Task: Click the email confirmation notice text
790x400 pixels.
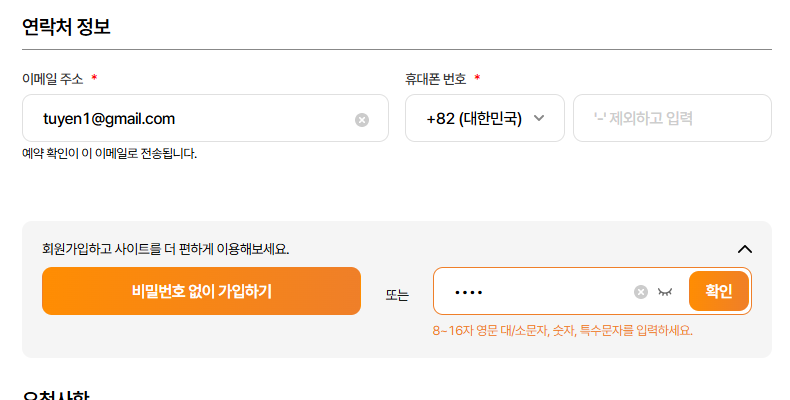Action: (x=110, y=154)
